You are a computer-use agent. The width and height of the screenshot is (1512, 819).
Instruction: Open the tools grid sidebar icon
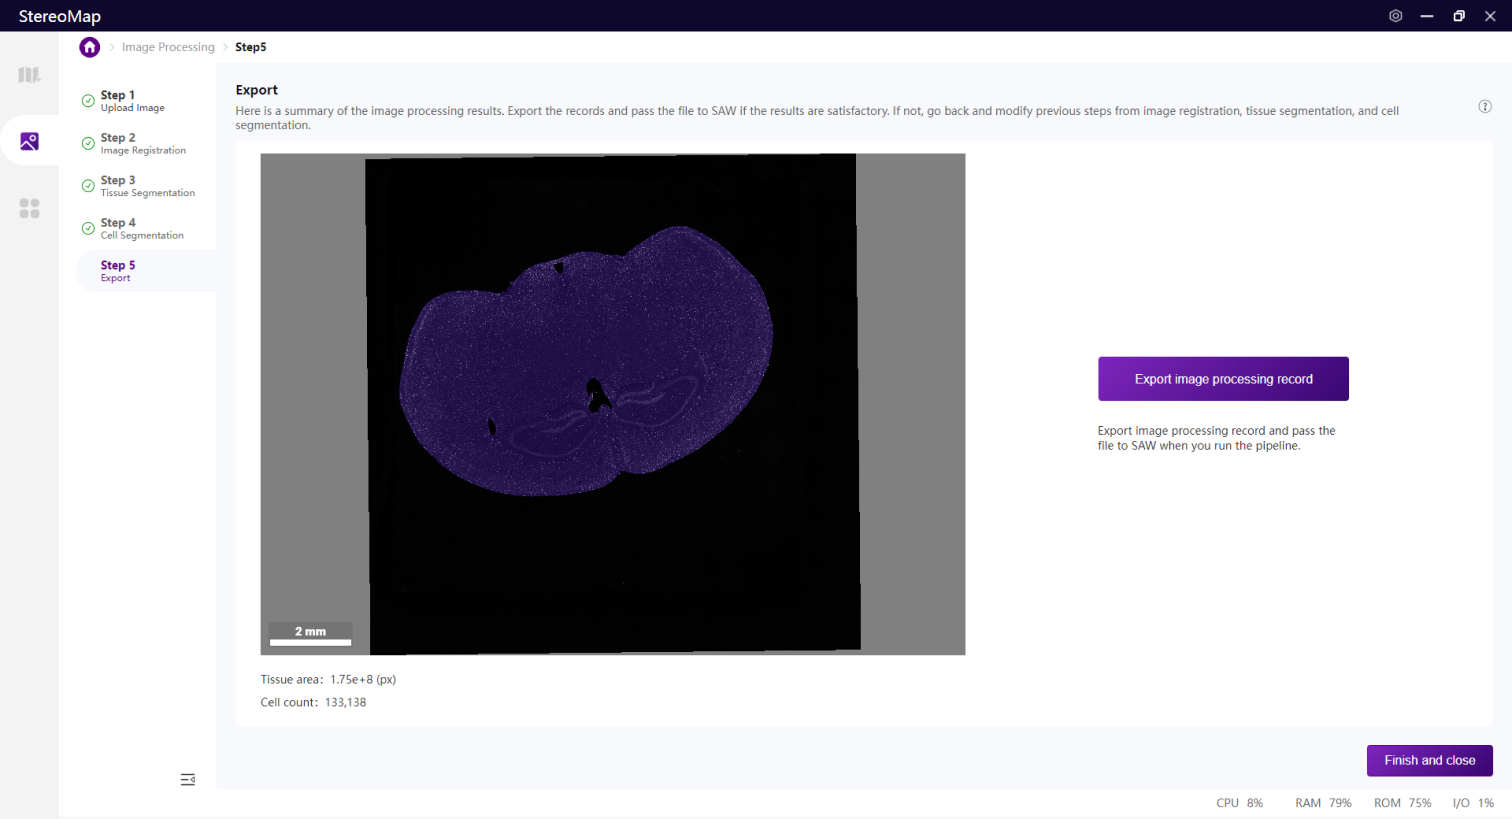click(x=29, y=208)
